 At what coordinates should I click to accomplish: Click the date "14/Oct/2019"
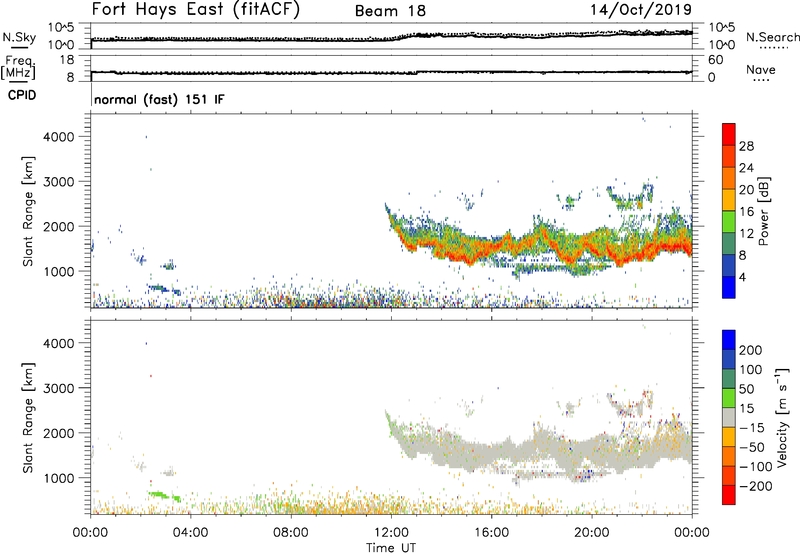[641, 10]
